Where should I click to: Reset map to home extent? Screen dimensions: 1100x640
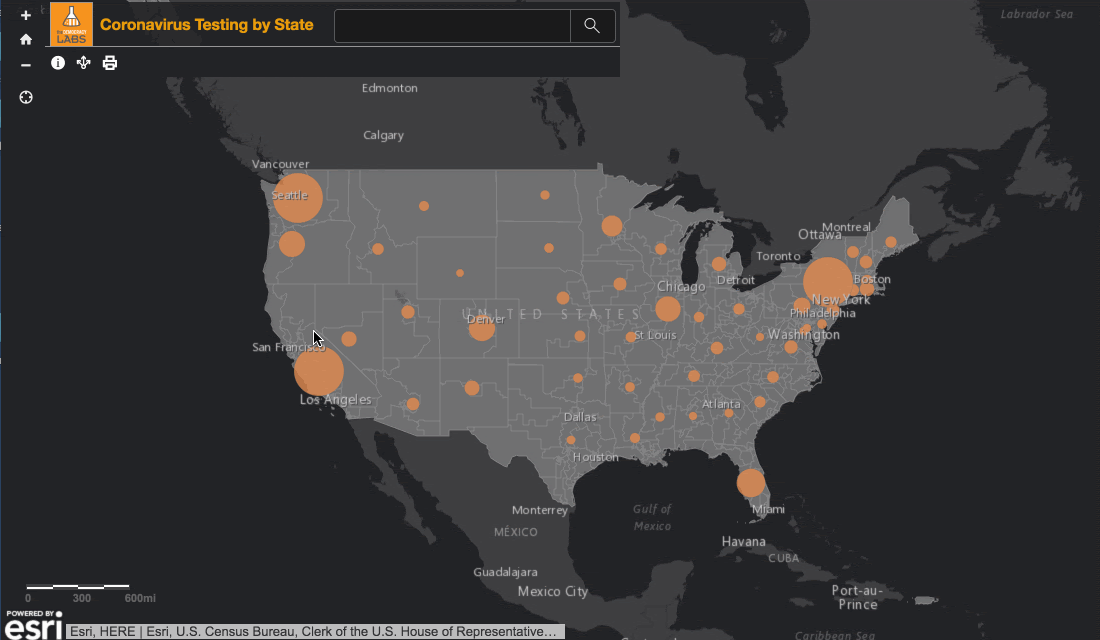(26, 40)
